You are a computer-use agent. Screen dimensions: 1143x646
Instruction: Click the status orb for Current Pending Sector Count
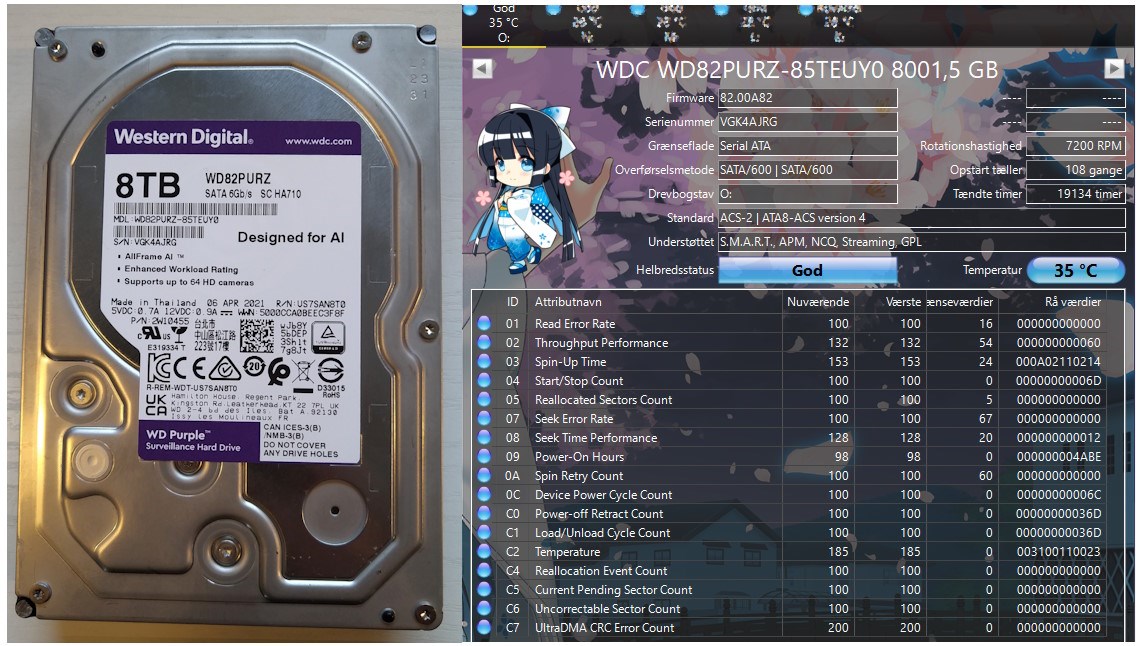[x=484, y=588]
